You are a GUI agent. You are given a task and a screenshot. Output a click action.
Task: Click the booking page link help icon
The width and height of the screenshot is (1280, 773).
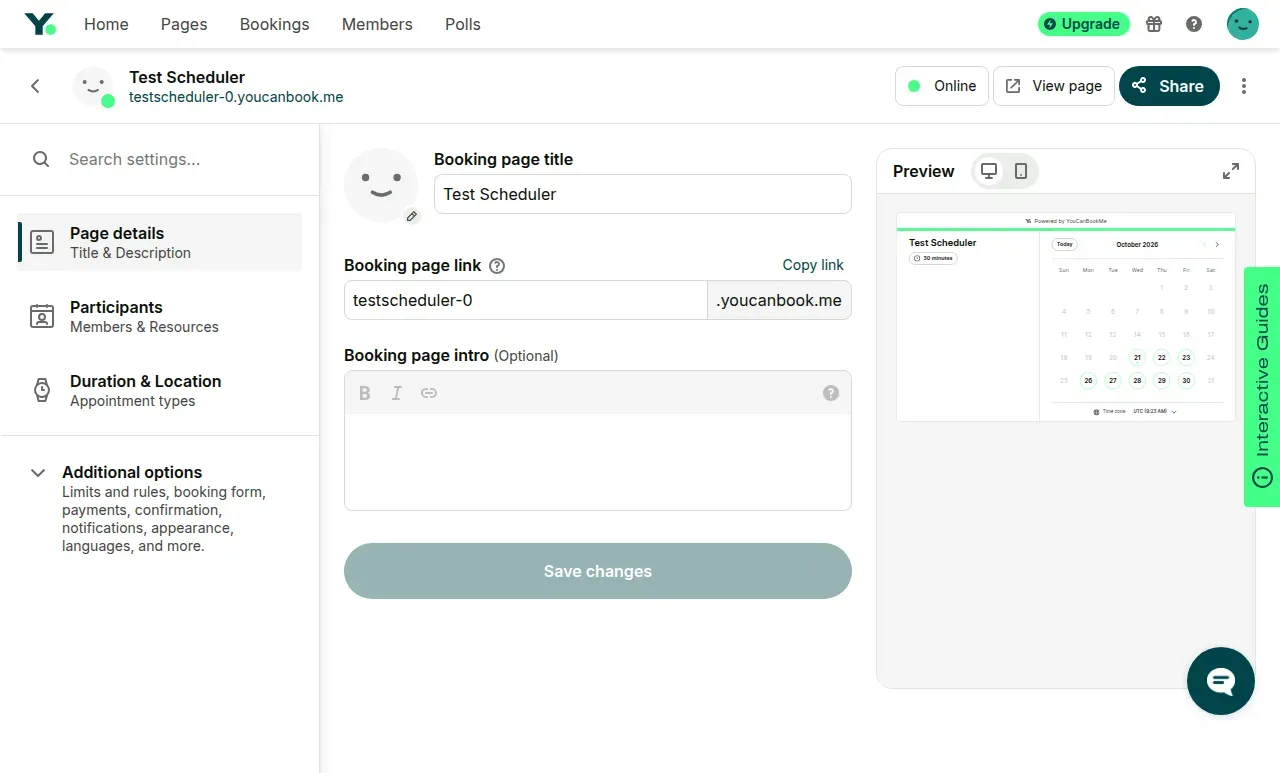point(497,266)
